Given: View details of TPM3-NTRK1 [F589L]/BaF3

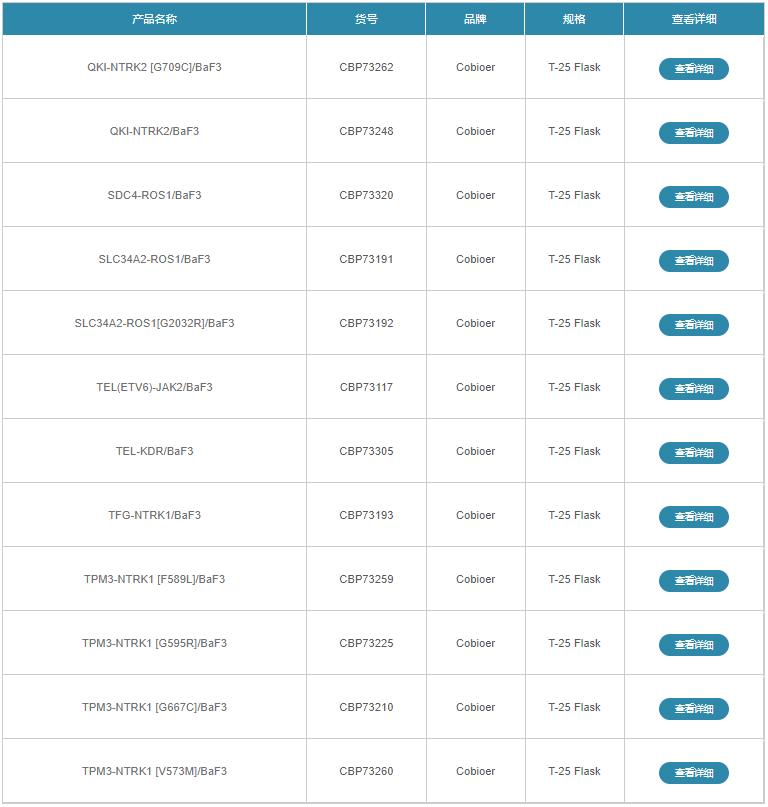Looking at the screenshot, I should tap(693, 581).
